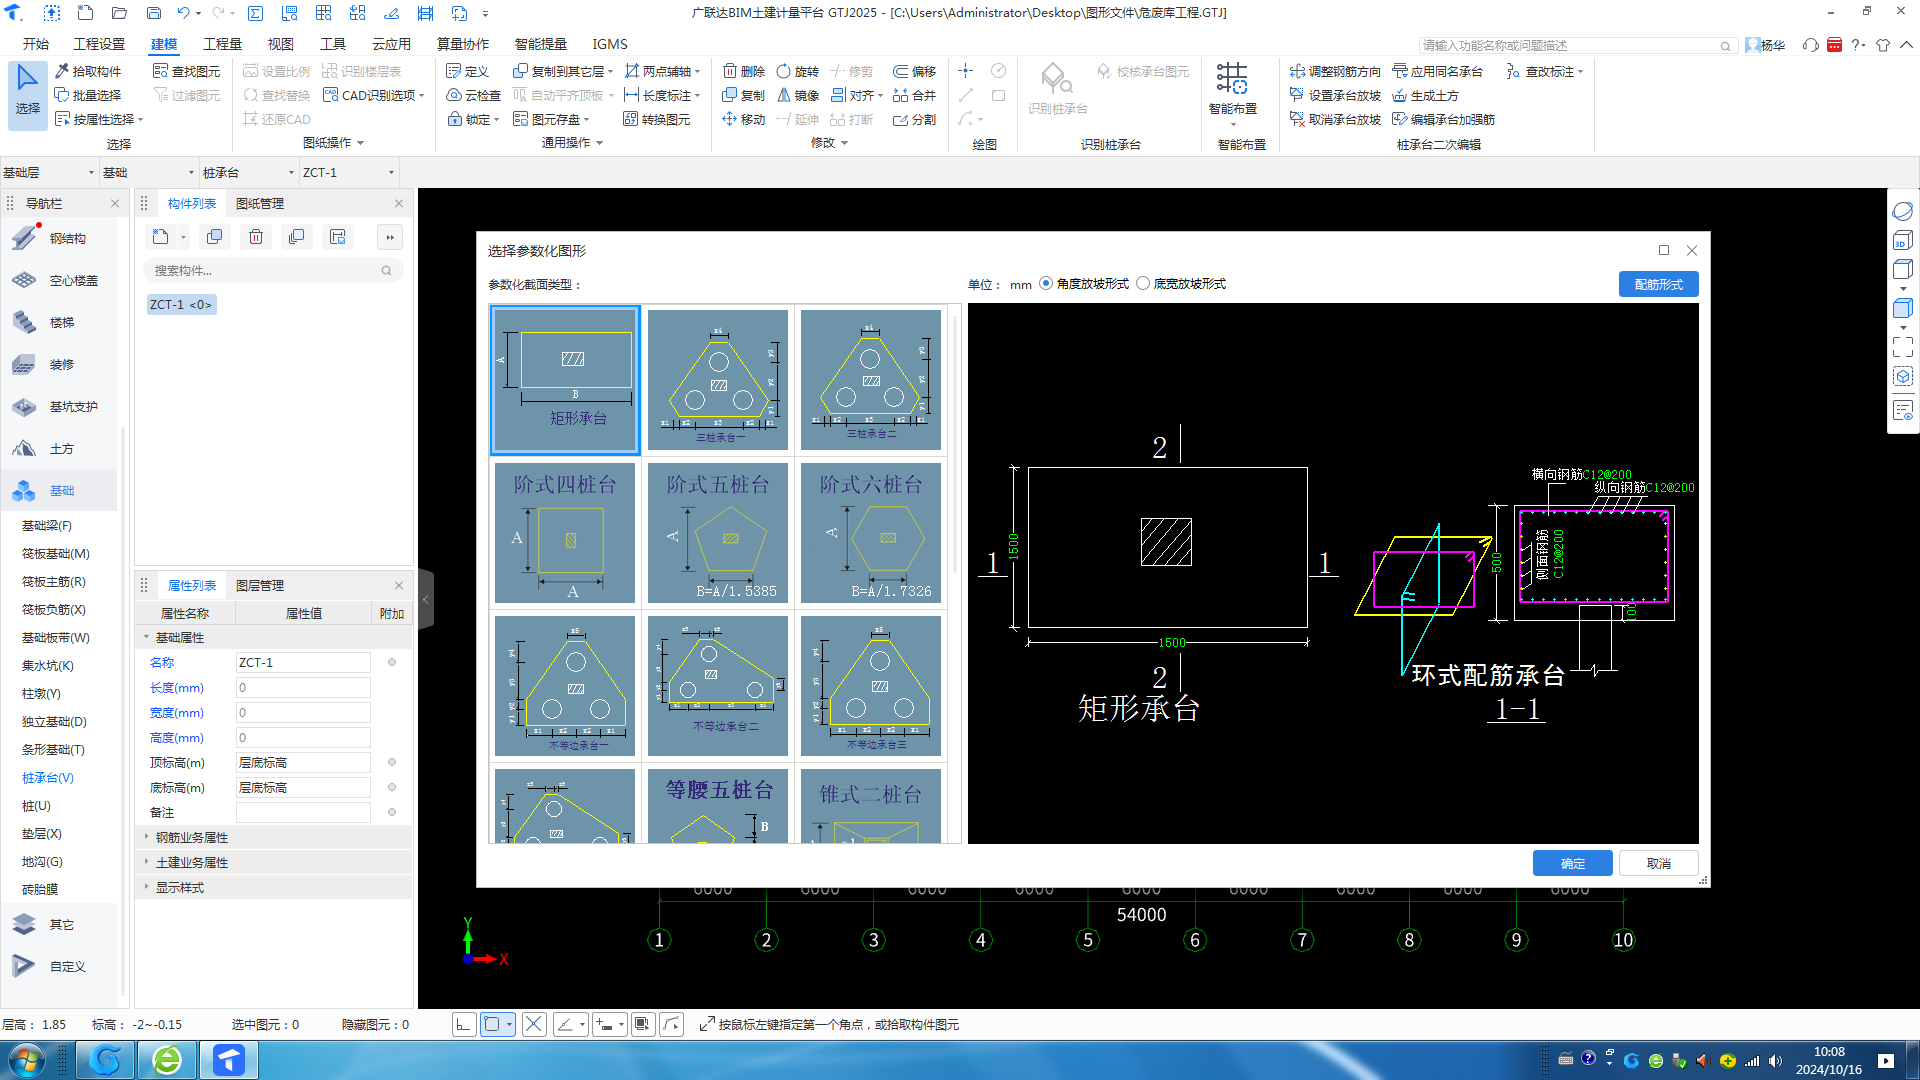This screenshot has height=1080, width=1920.
Task: Open 查找图元 find element tool
Action: point(186,71)
